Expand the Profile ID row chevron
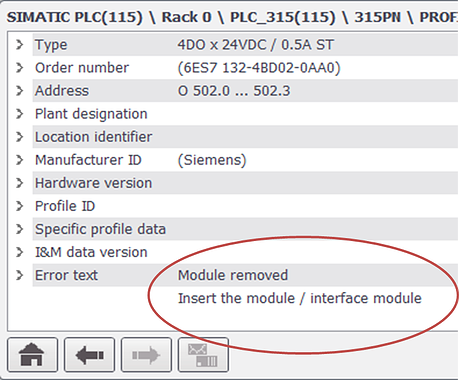The image size is (459, 380). coord(20,206)
